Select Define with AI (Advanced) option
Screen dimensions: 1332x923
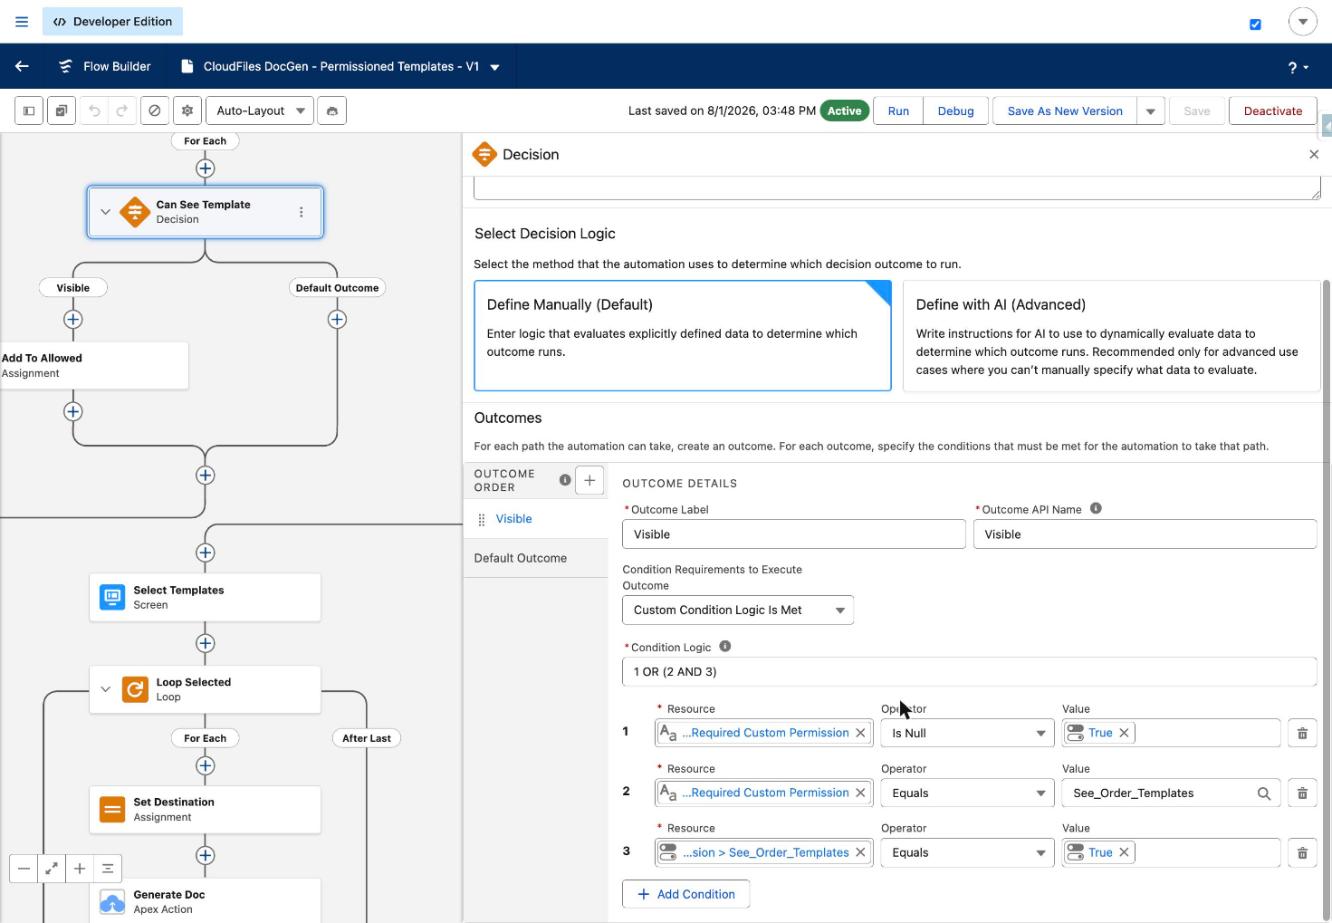coord(1111,336)
